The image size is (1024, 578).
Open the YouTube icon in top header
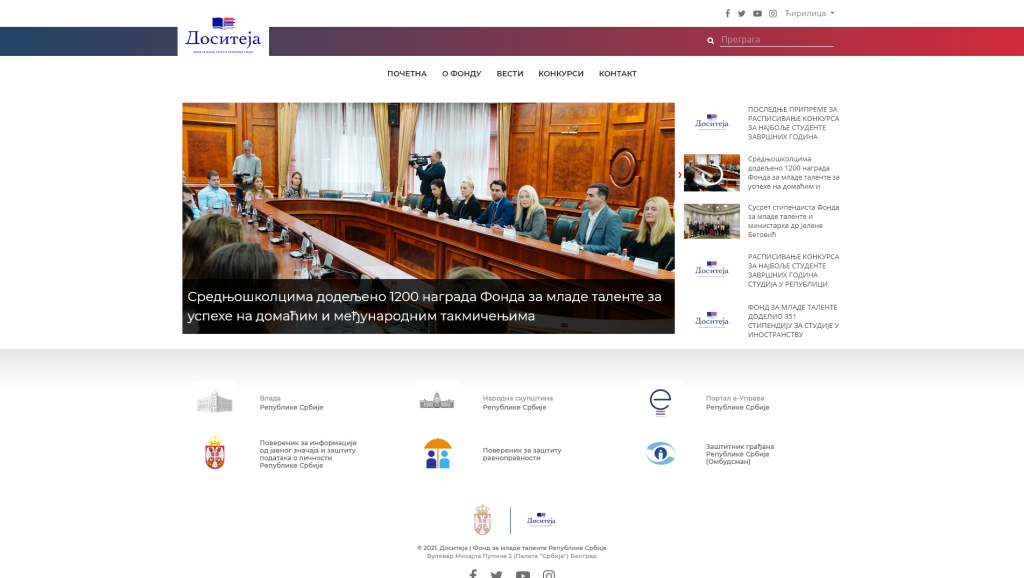click(x=757, y=13)
